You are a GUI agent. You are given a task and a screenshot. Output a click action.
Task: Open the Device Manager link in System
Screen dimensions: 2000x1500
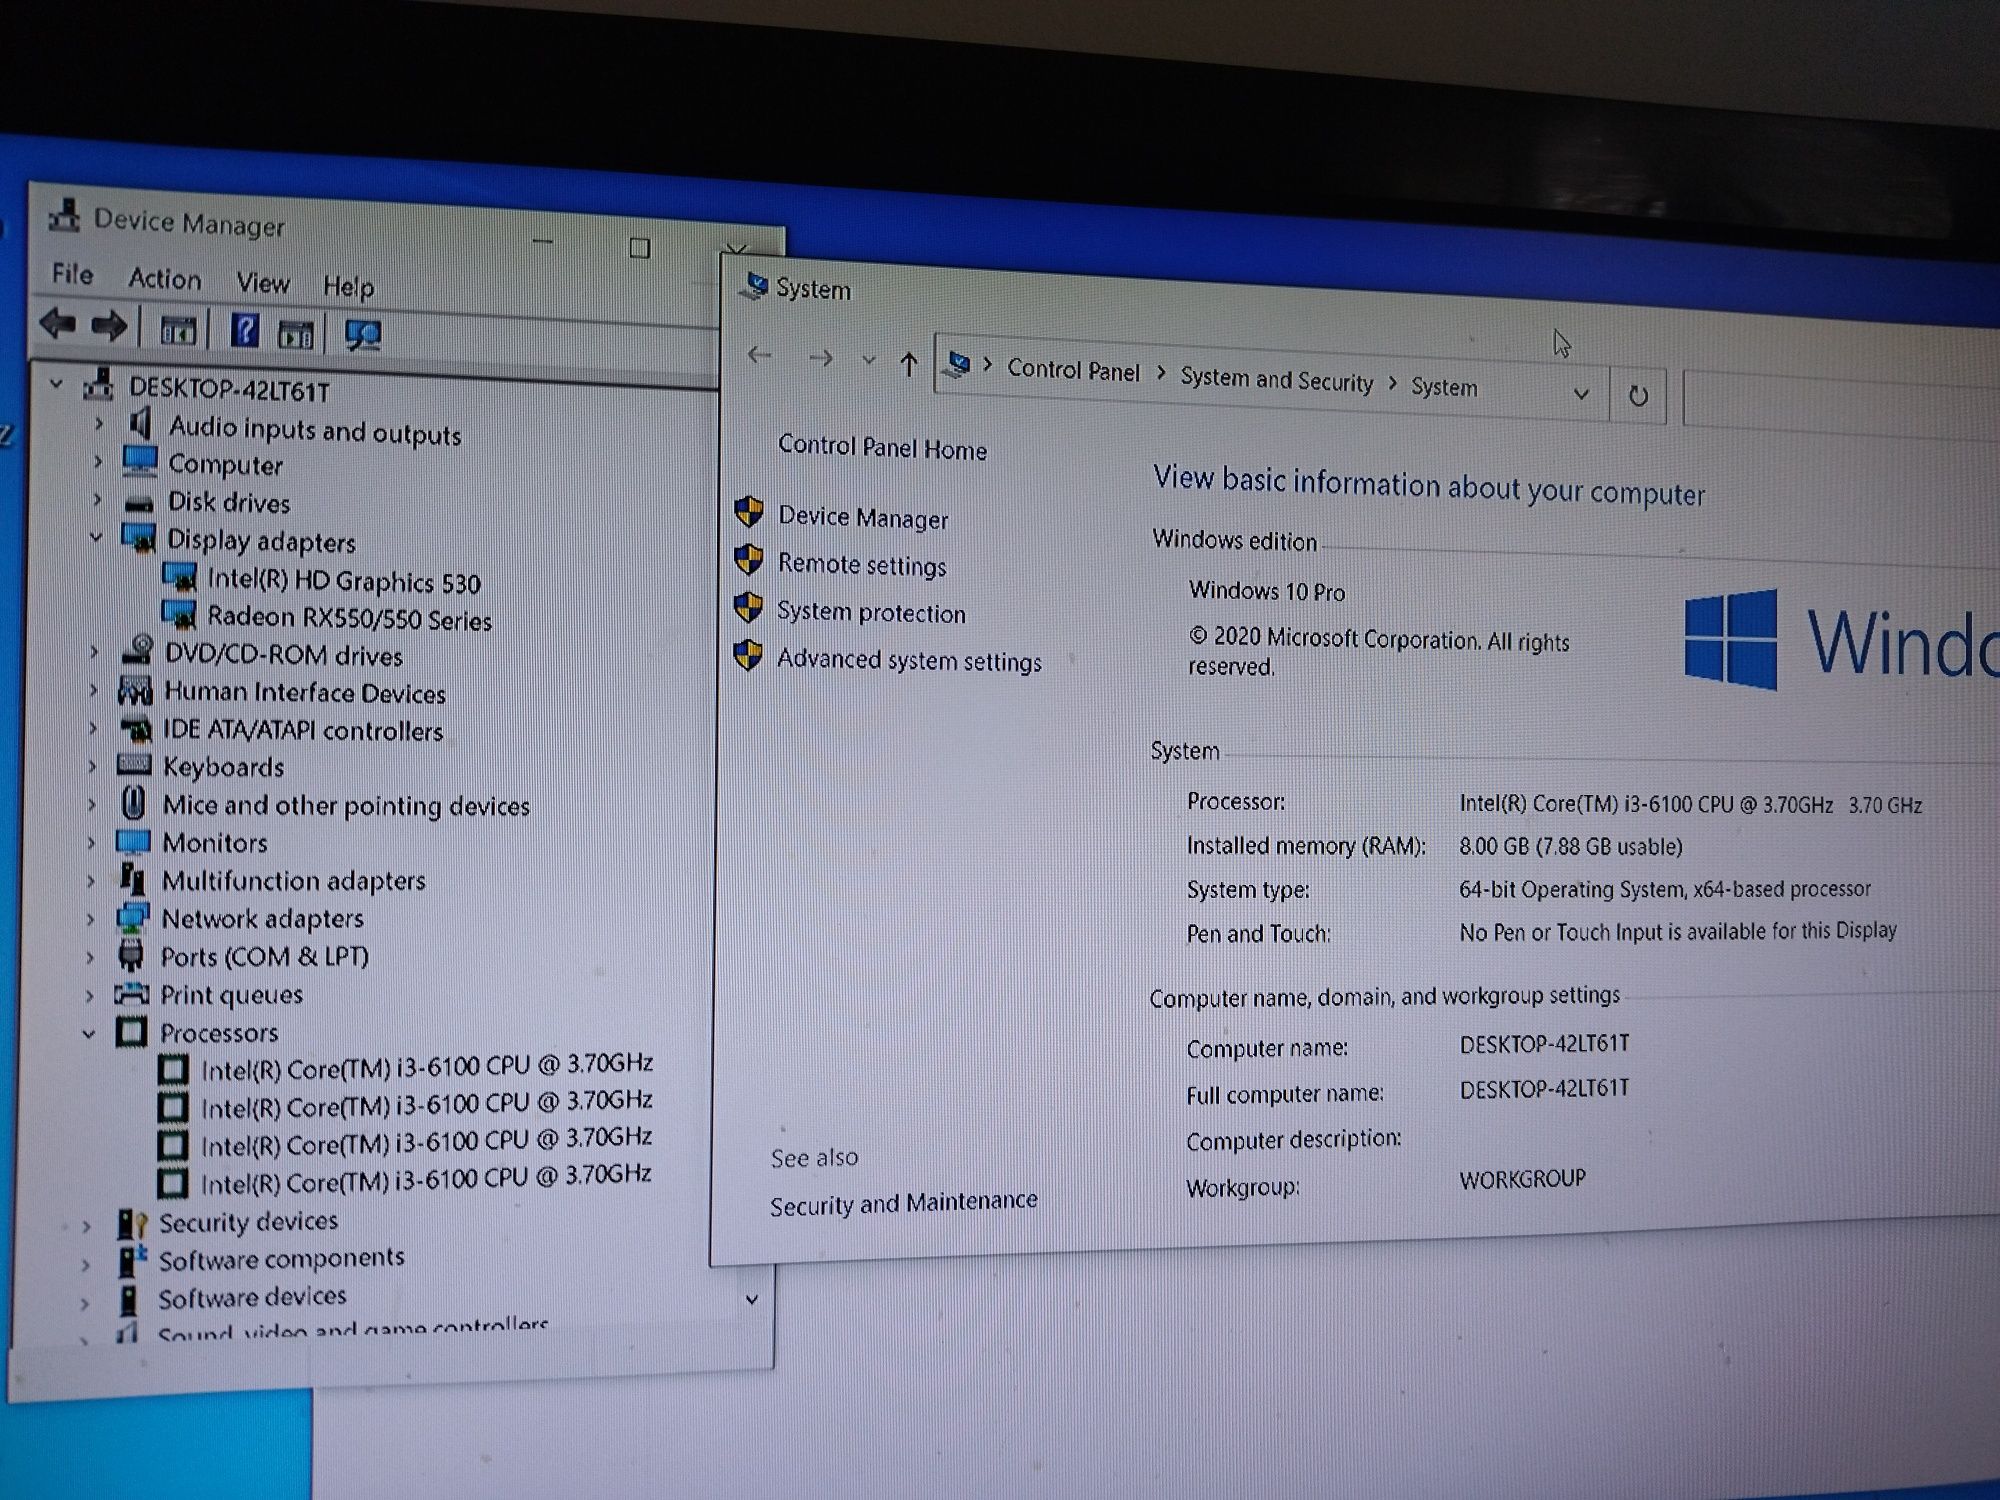click(x=863, y=517)
